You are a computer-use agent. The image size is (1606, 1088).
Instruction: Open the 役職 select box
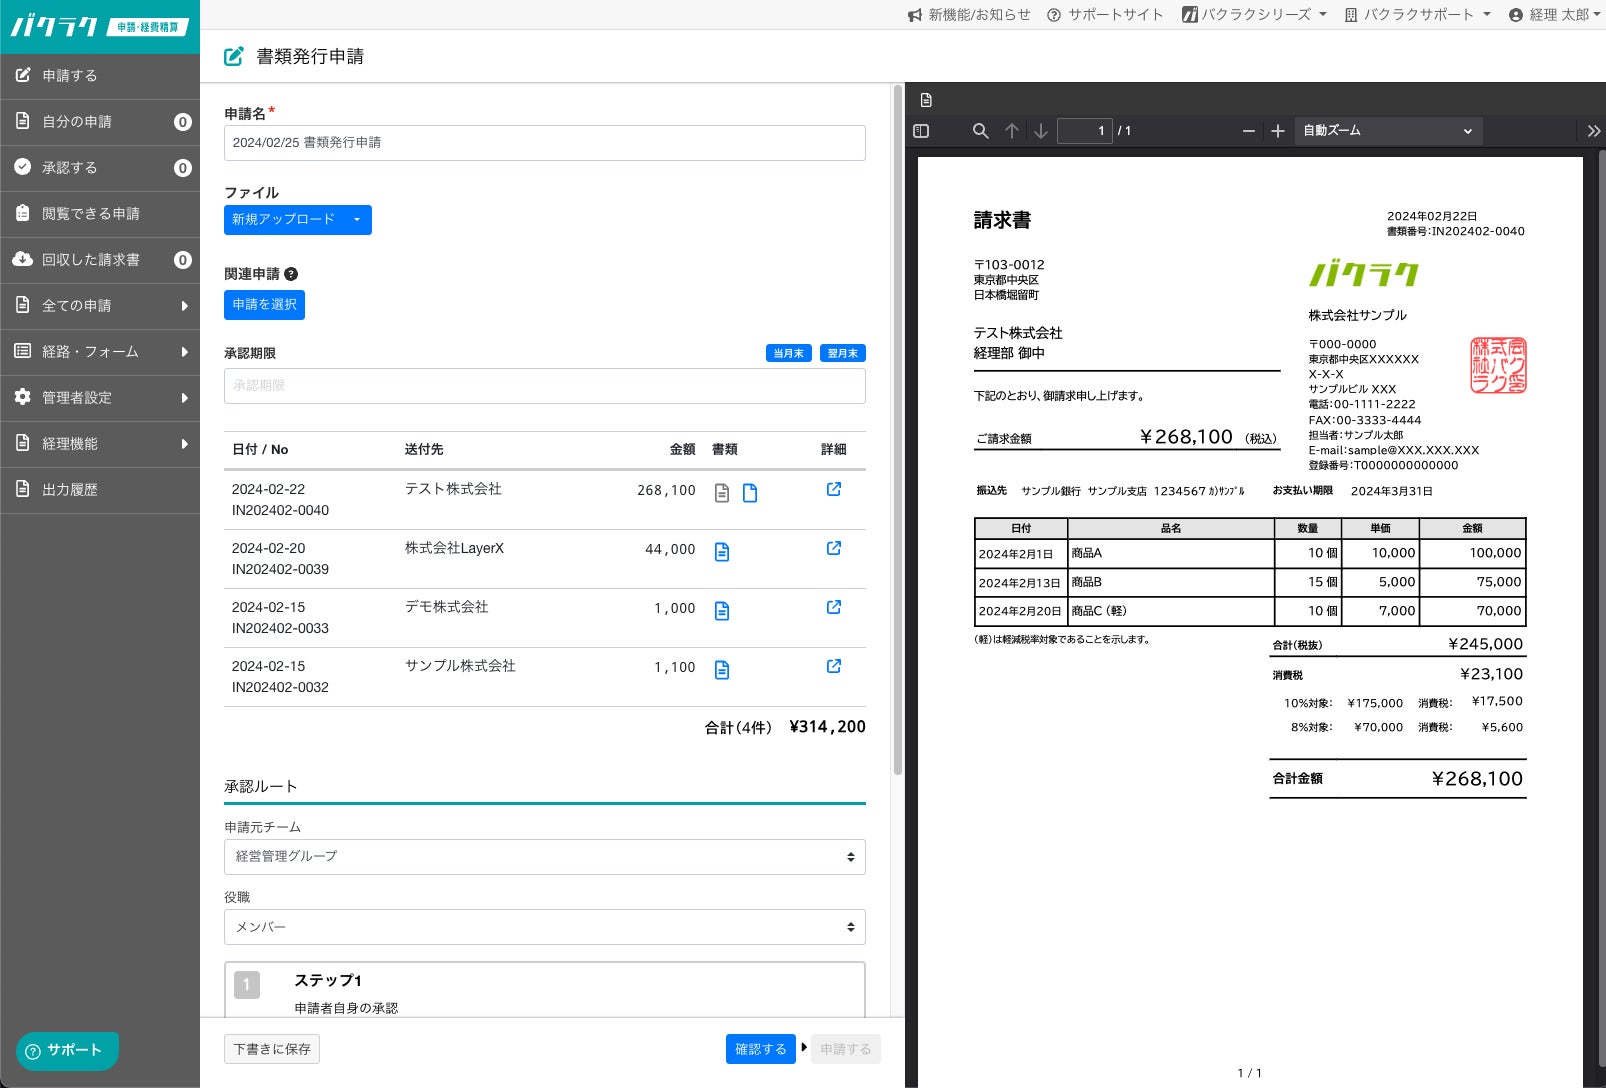(545, 927)
